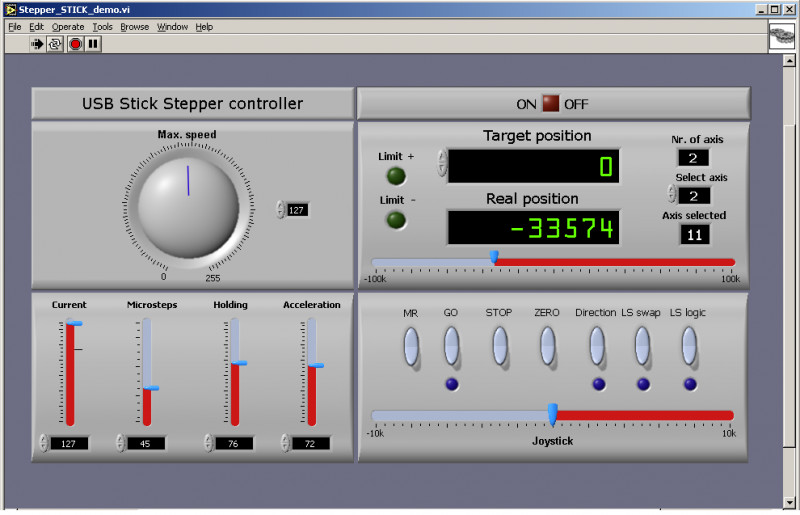Flip the MR toggle switch
800x515 pixels.
[x=411, y=347]
